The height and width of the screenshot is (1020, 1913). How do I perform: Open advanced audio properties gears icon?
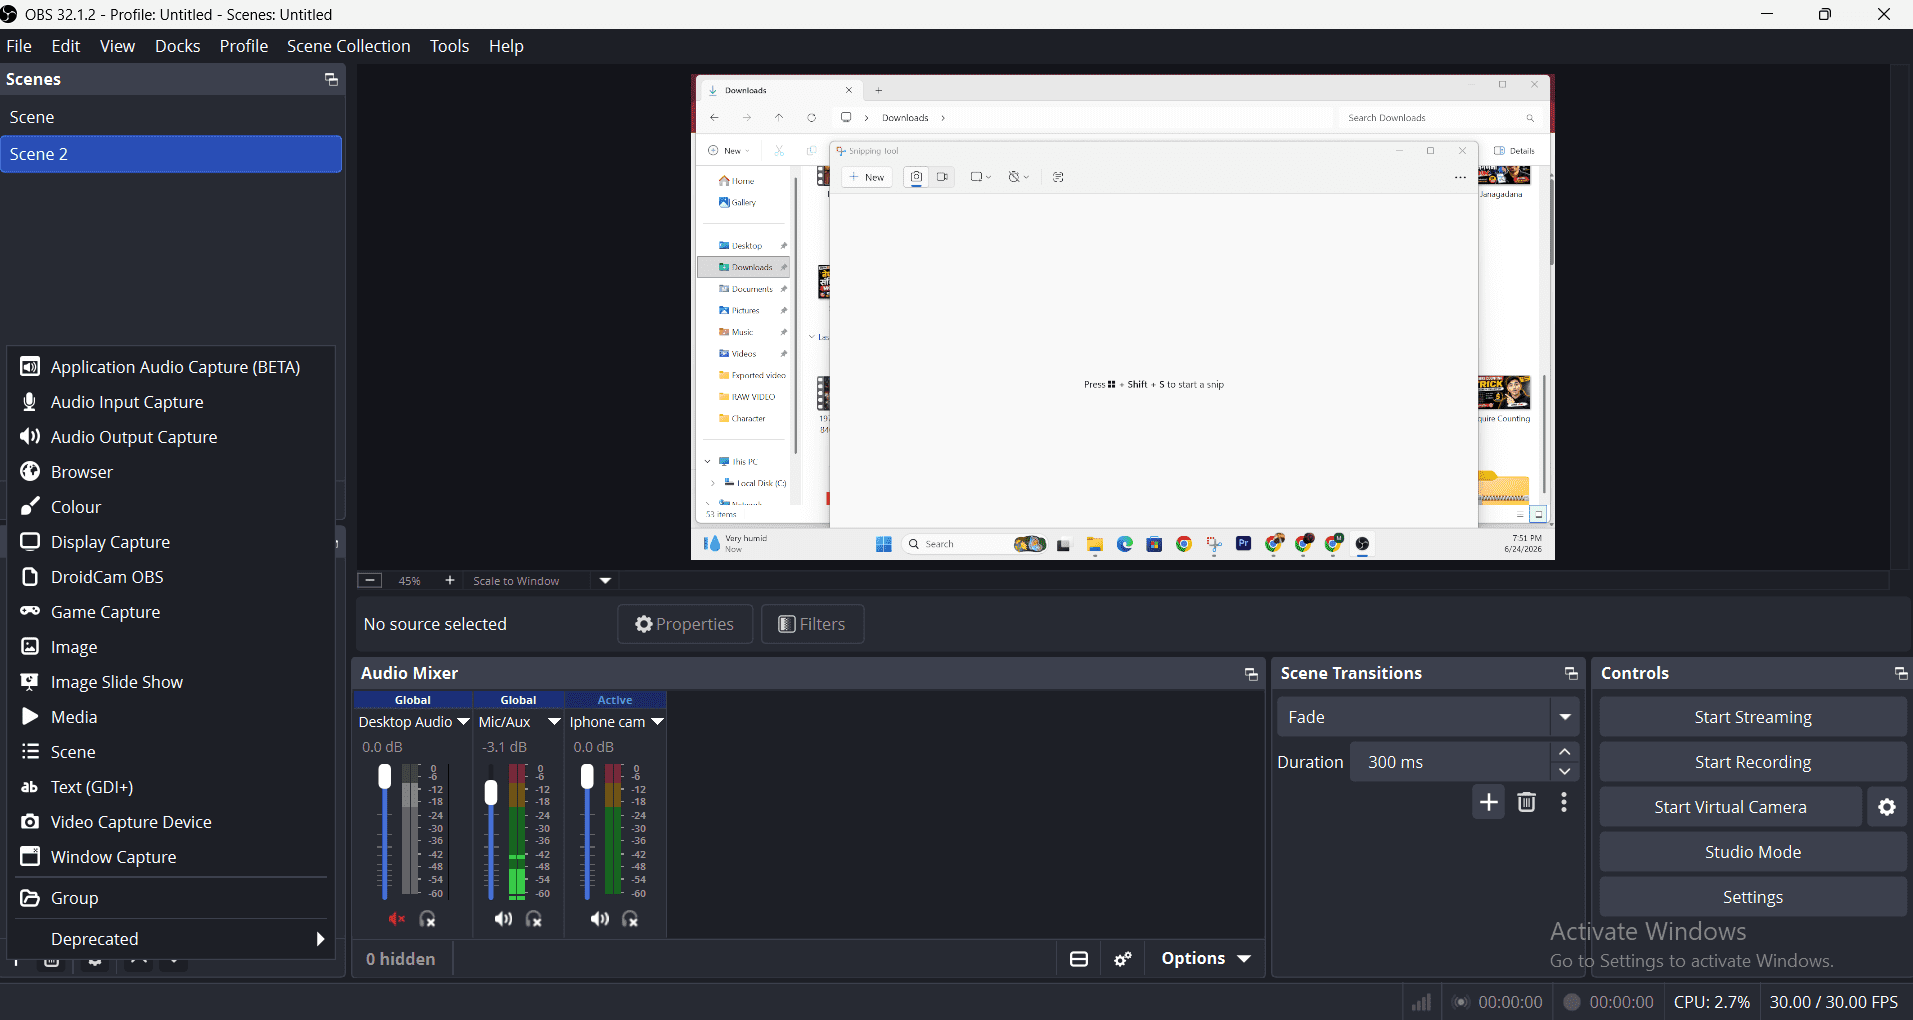pyautogui.click(x=1123, y=959)
